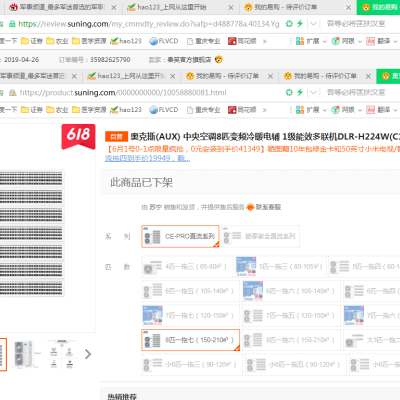Close the hao123 tab in product.suning.com window

(x=172, y=76)
